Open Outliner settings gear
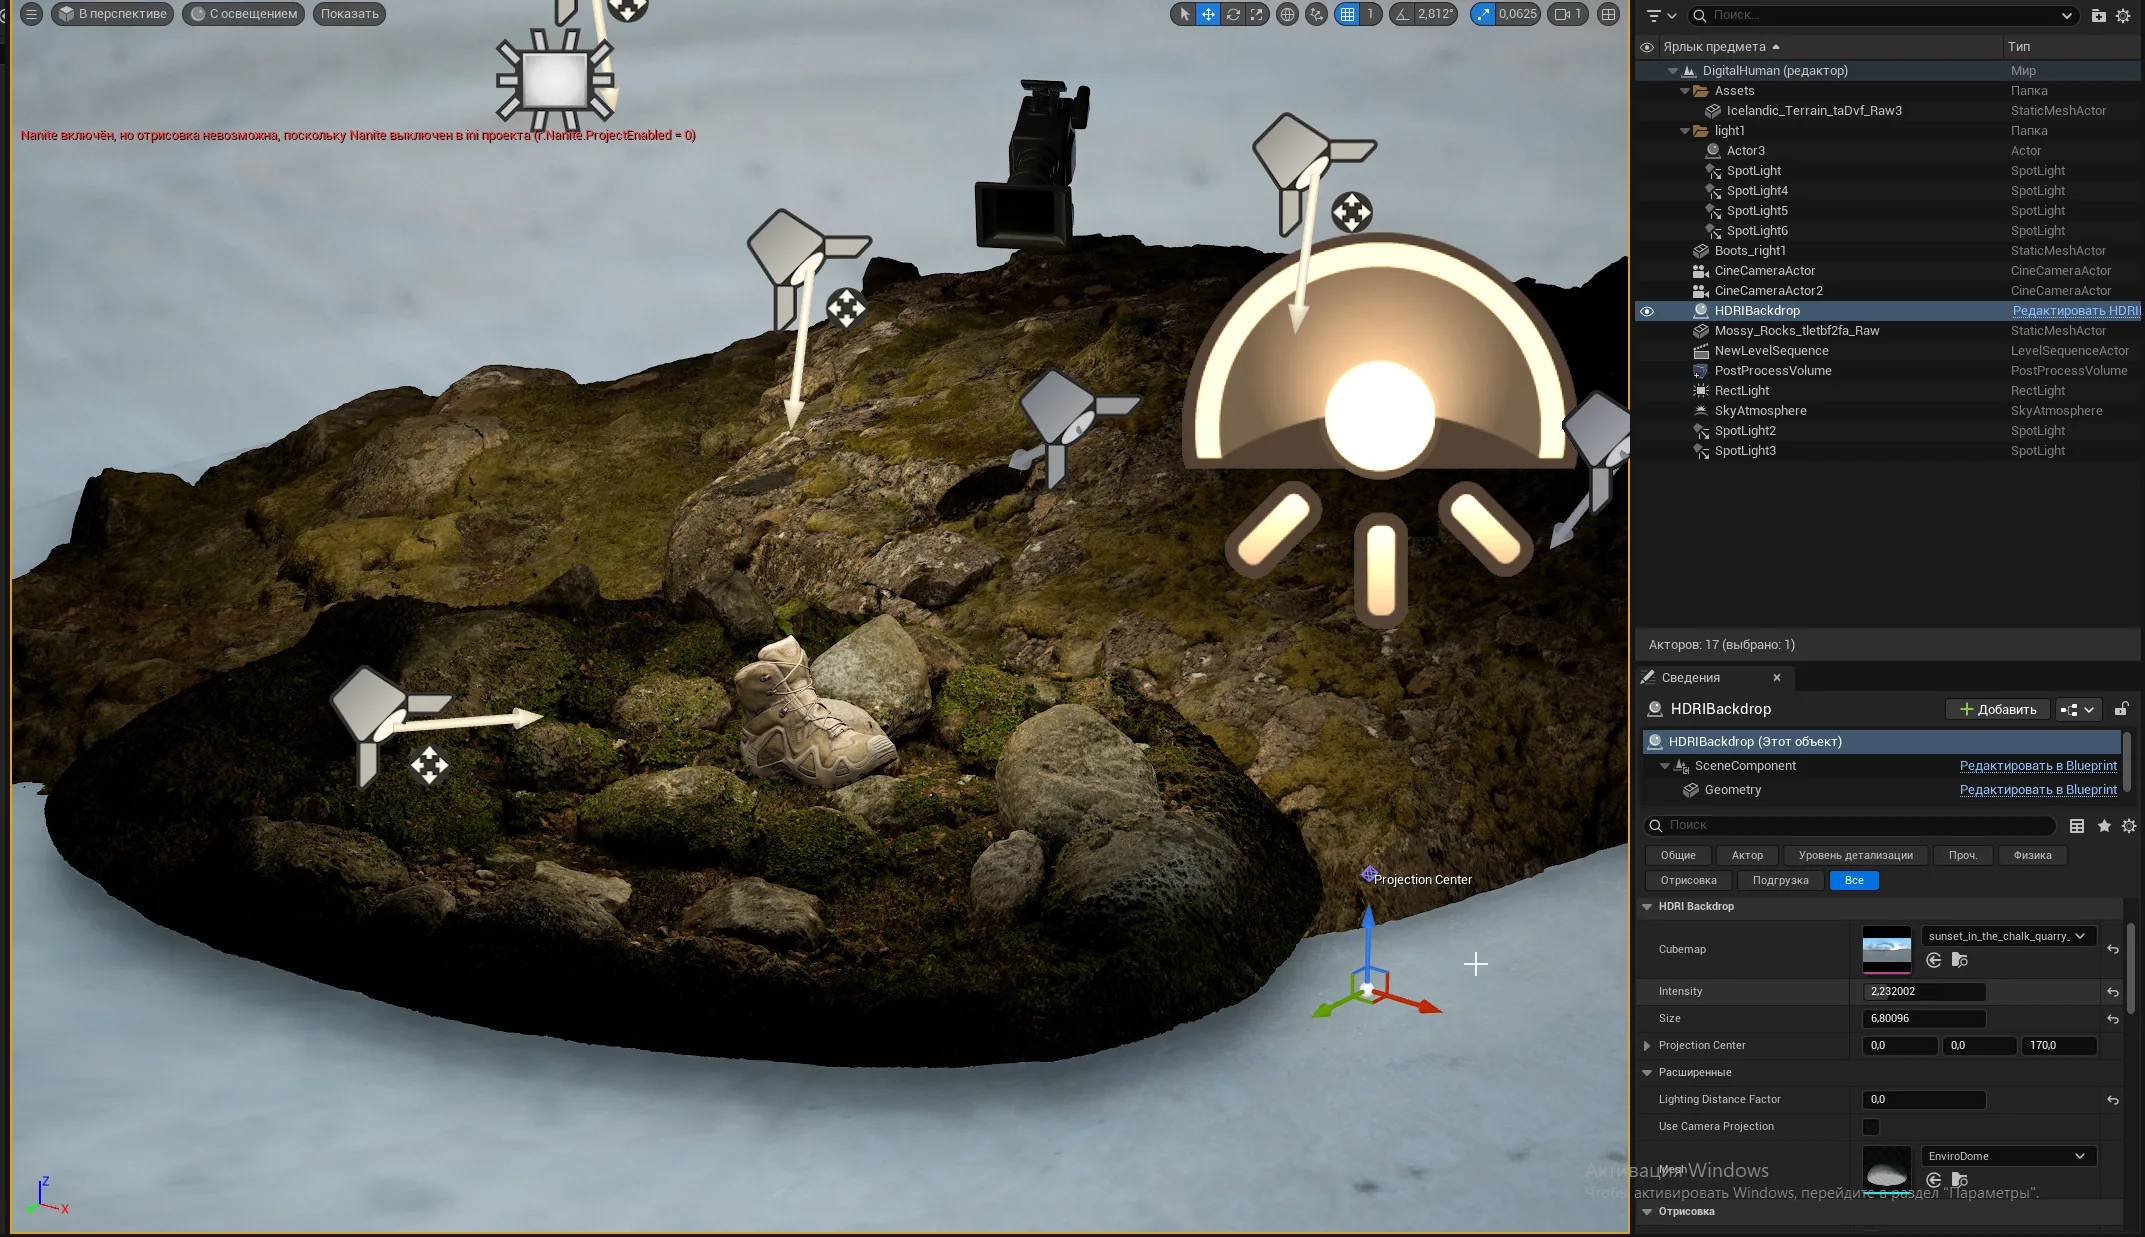 pos(2123,15)
